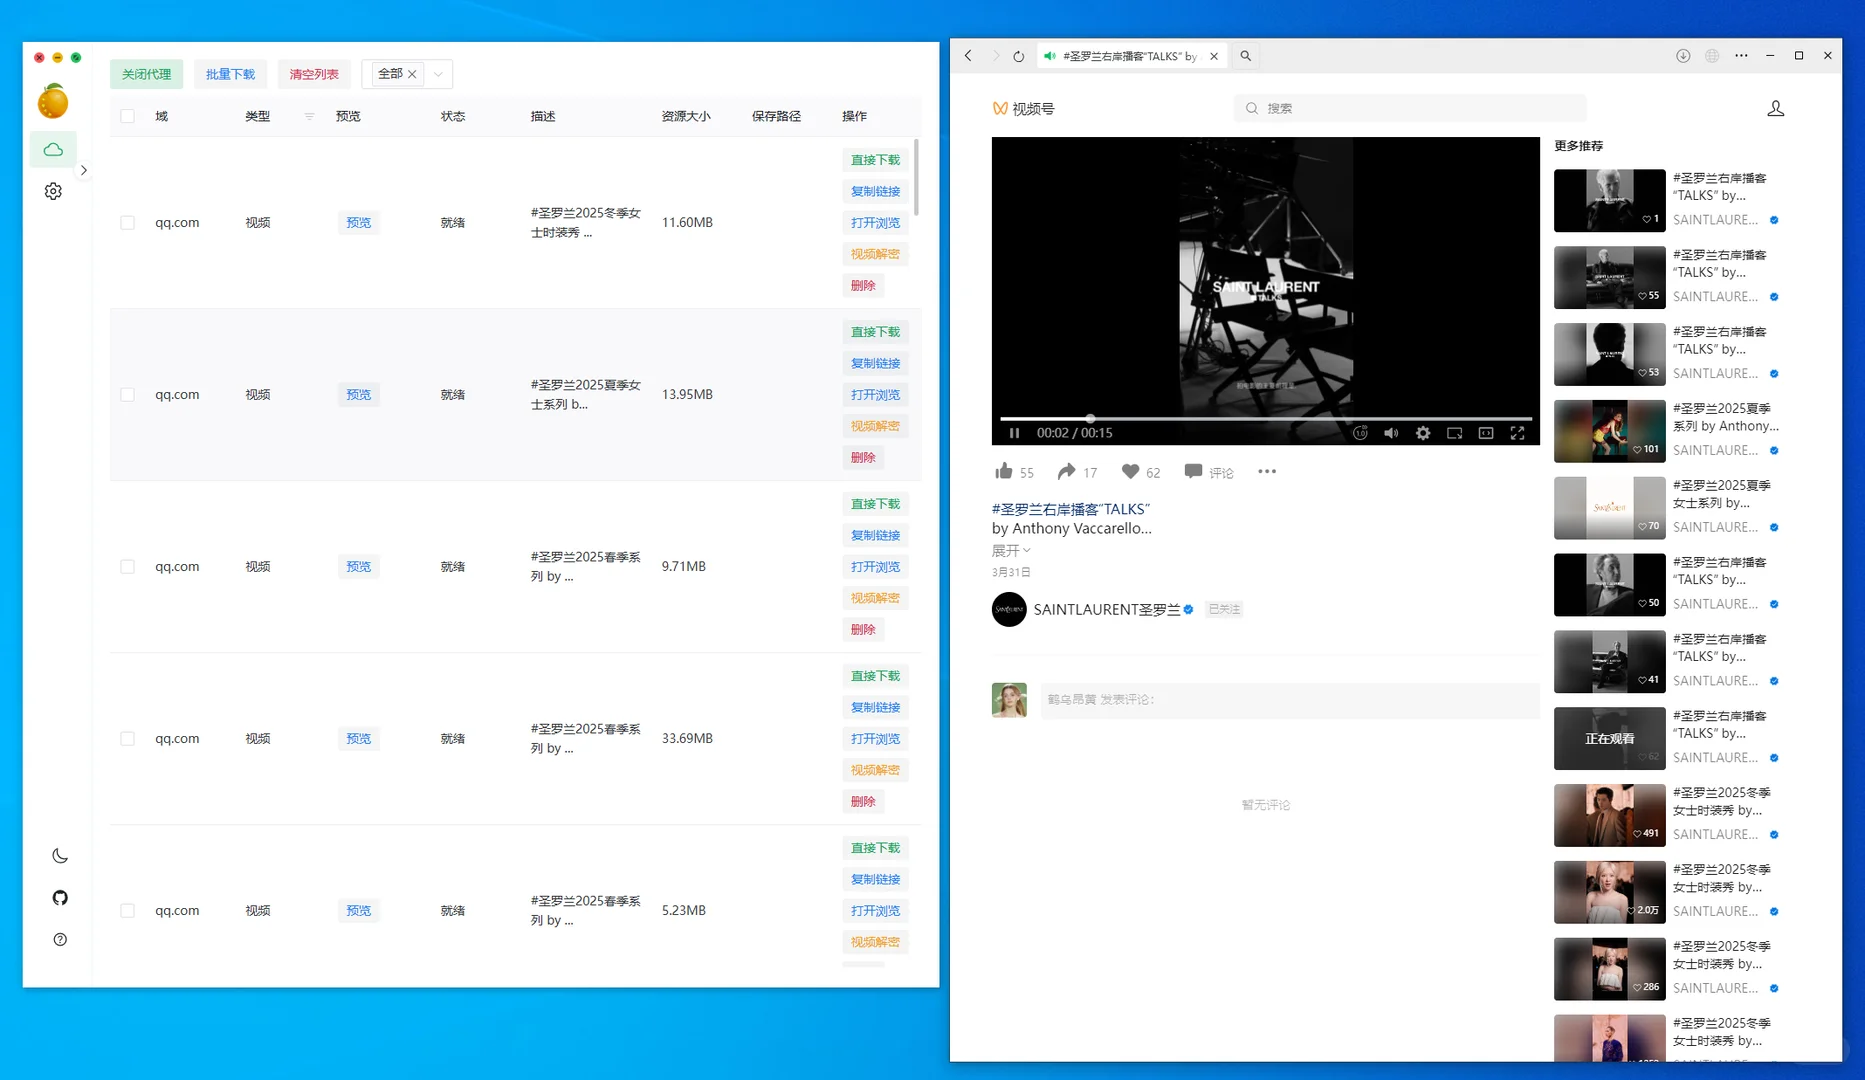This screenshot has width=1865, height=1080.
Task: Open the video player settings gear
Action: [x=1423, y=433]
